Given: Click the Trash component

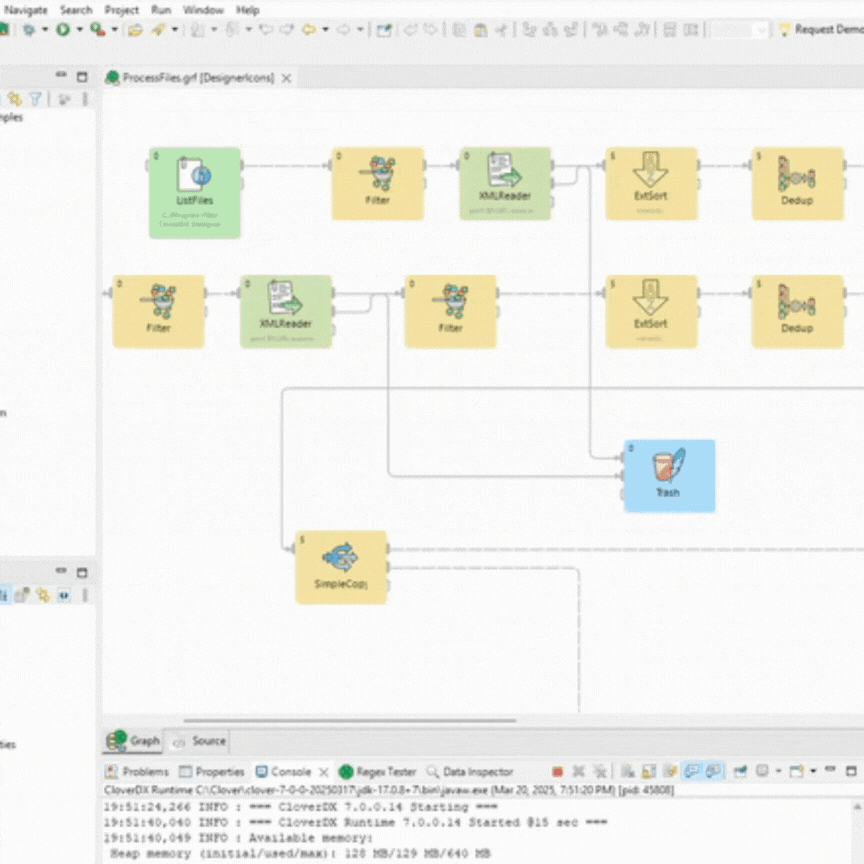Looking at the screenshot, I should coord(669,475).
